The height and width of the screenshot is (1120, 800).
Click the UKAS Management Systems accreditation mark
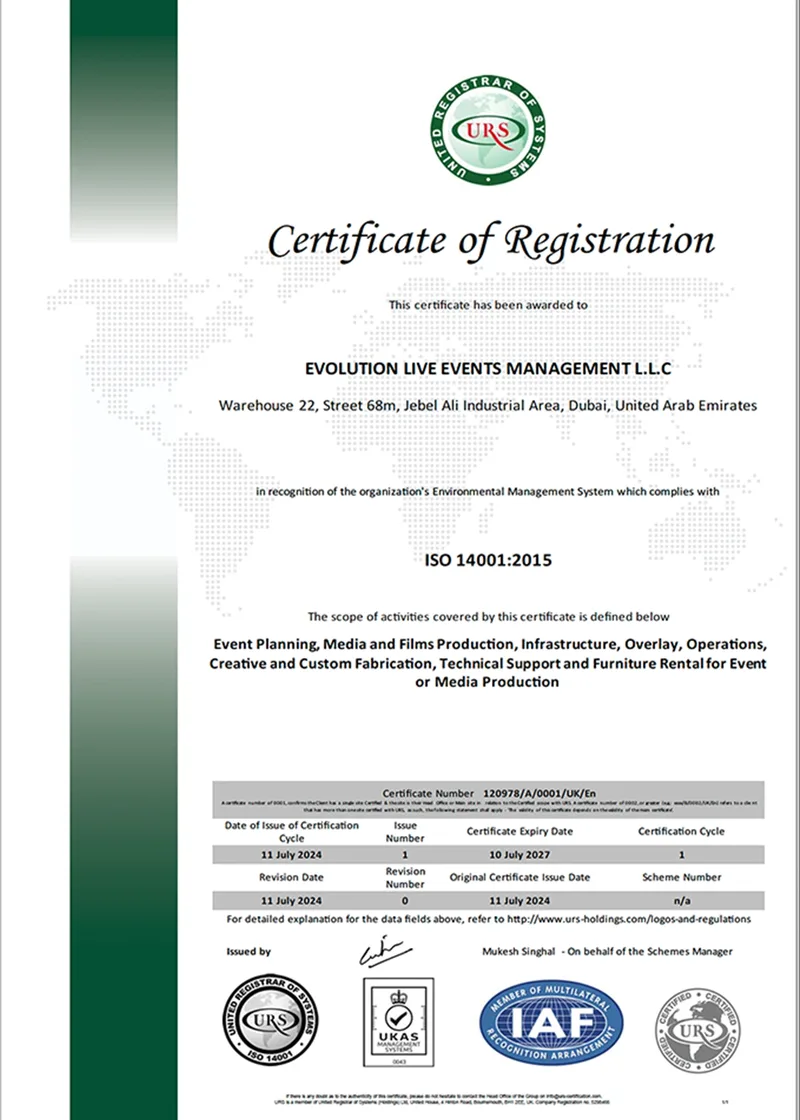[399, 1021]
